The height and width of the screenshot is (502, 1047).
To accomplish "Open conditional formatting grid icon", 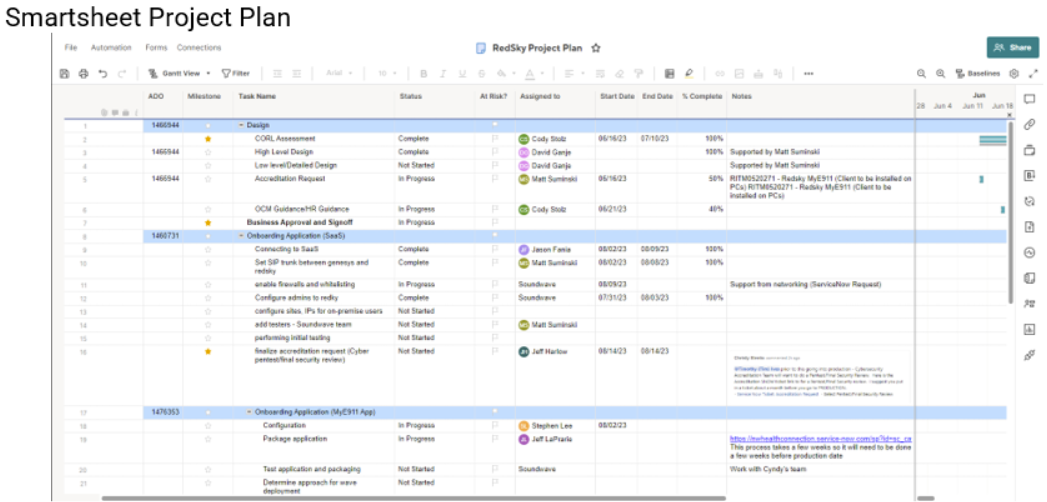I will coord(669,73).
